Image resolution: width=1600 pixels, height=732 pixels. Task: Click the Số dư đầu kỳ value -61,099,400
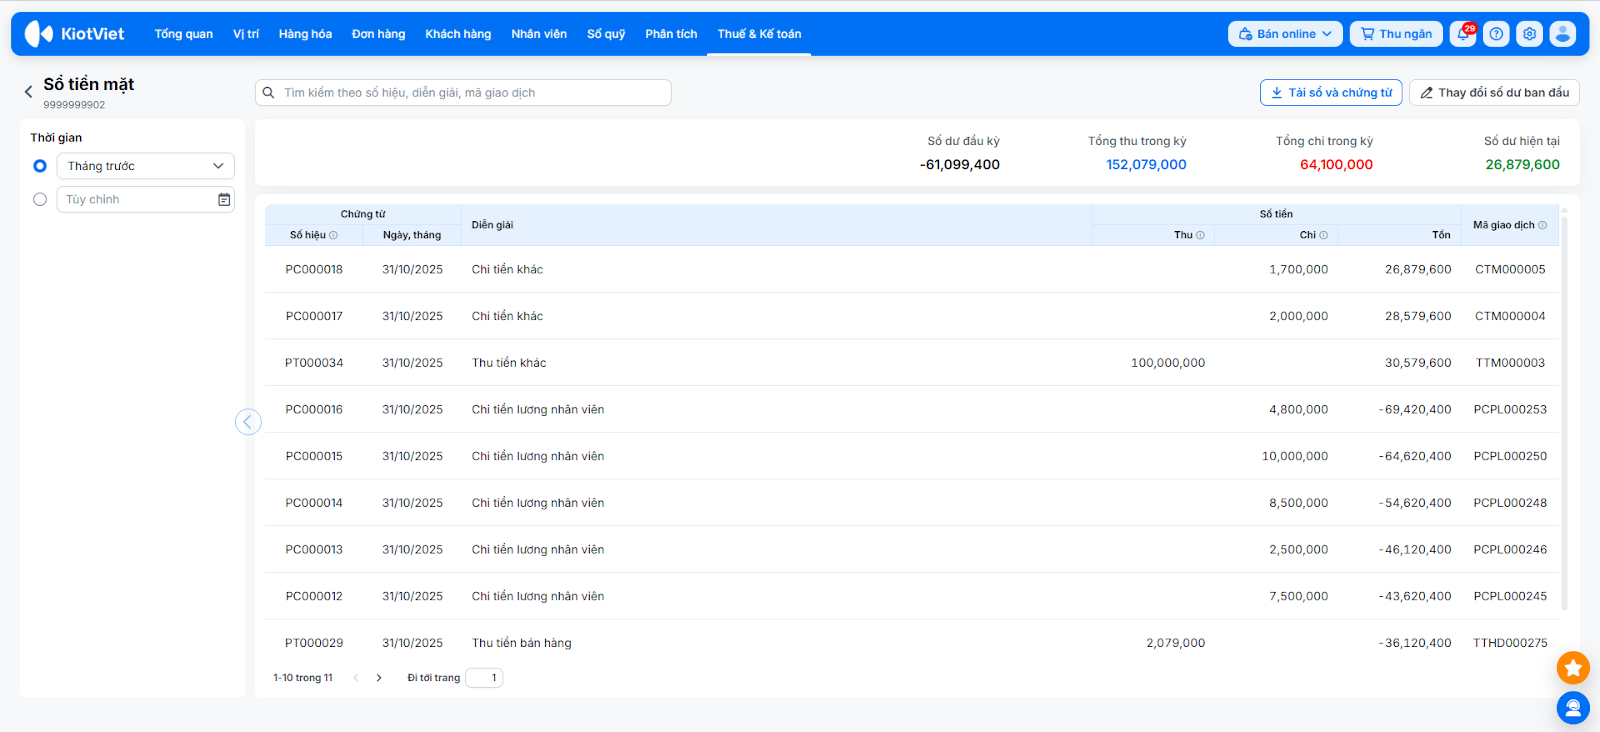point(960,165)
